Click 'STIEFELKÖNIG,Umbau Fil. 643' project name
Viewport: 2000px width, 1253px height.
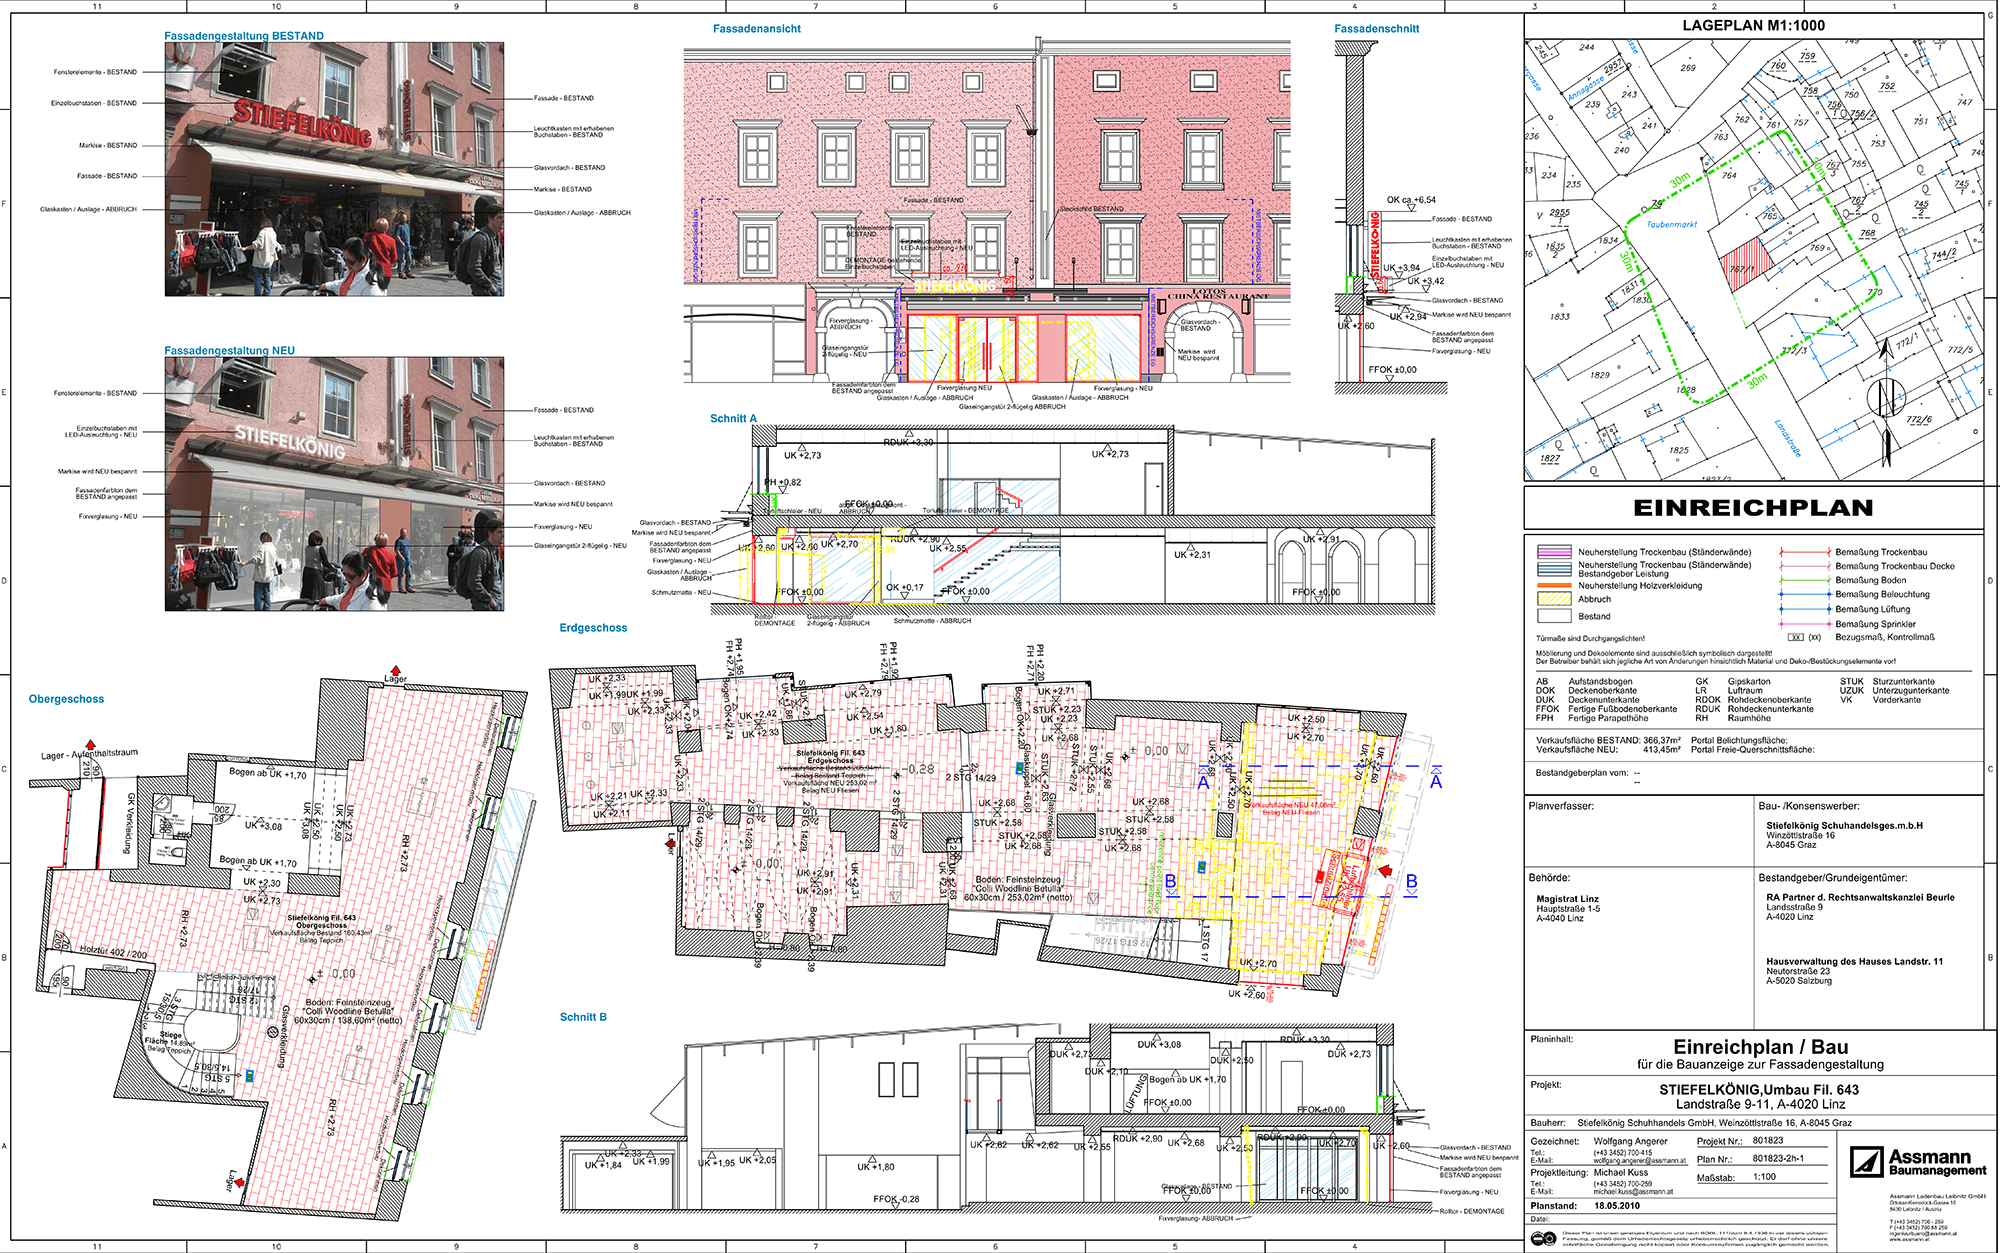coord(1759,1090)
